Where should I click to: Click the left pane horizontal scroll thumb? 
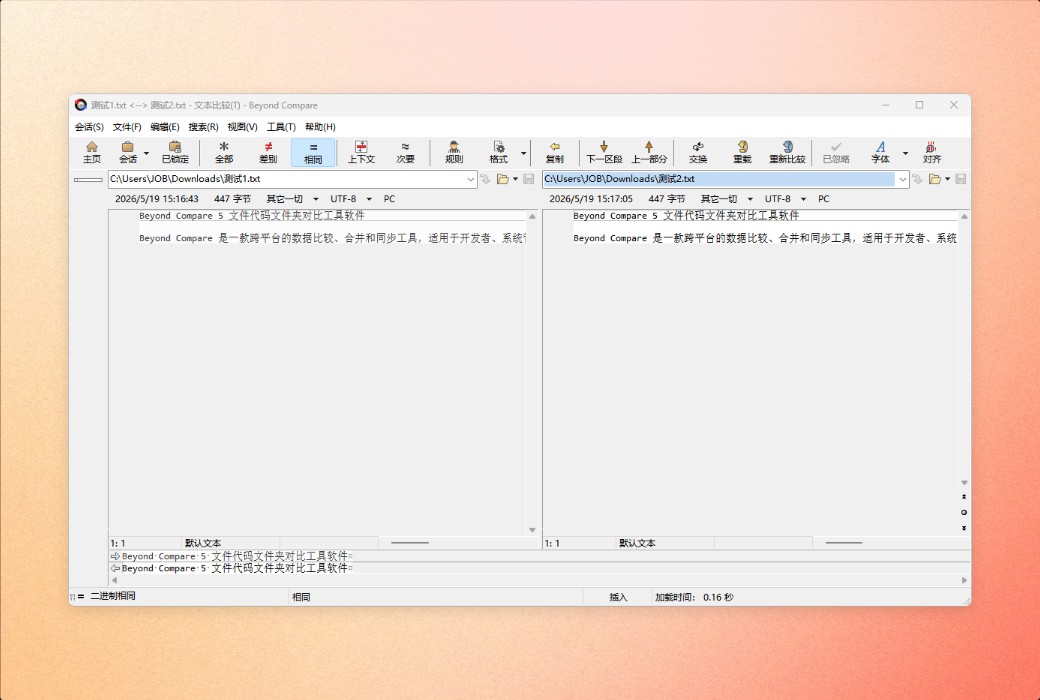[410, 543]
